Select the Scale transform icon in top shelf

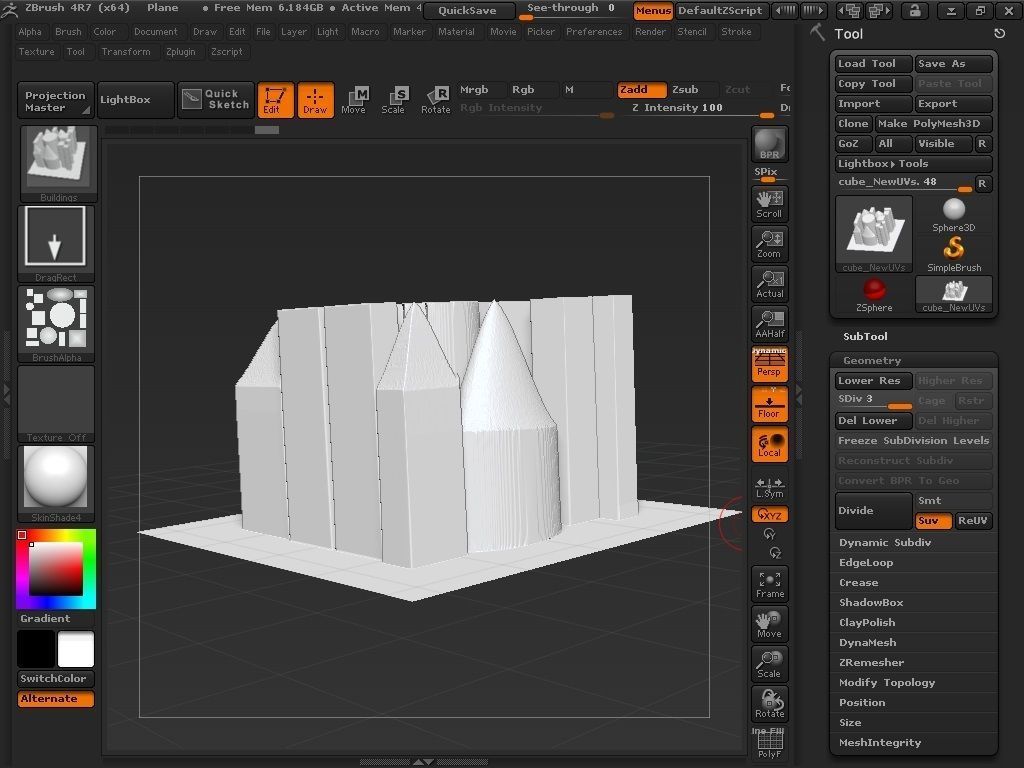394,100
